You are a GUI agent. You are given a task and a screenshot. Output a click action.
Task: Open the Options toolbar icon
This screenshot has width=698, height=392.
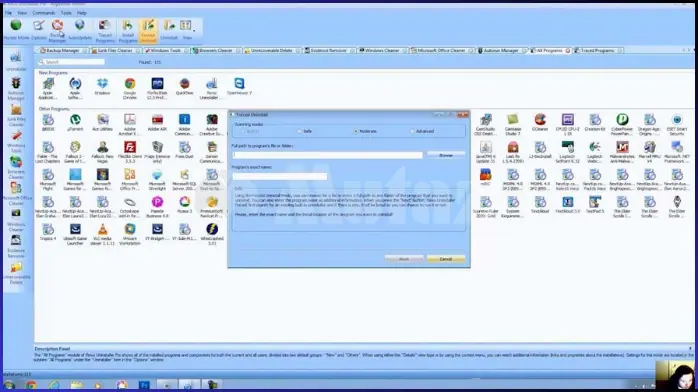39,30
